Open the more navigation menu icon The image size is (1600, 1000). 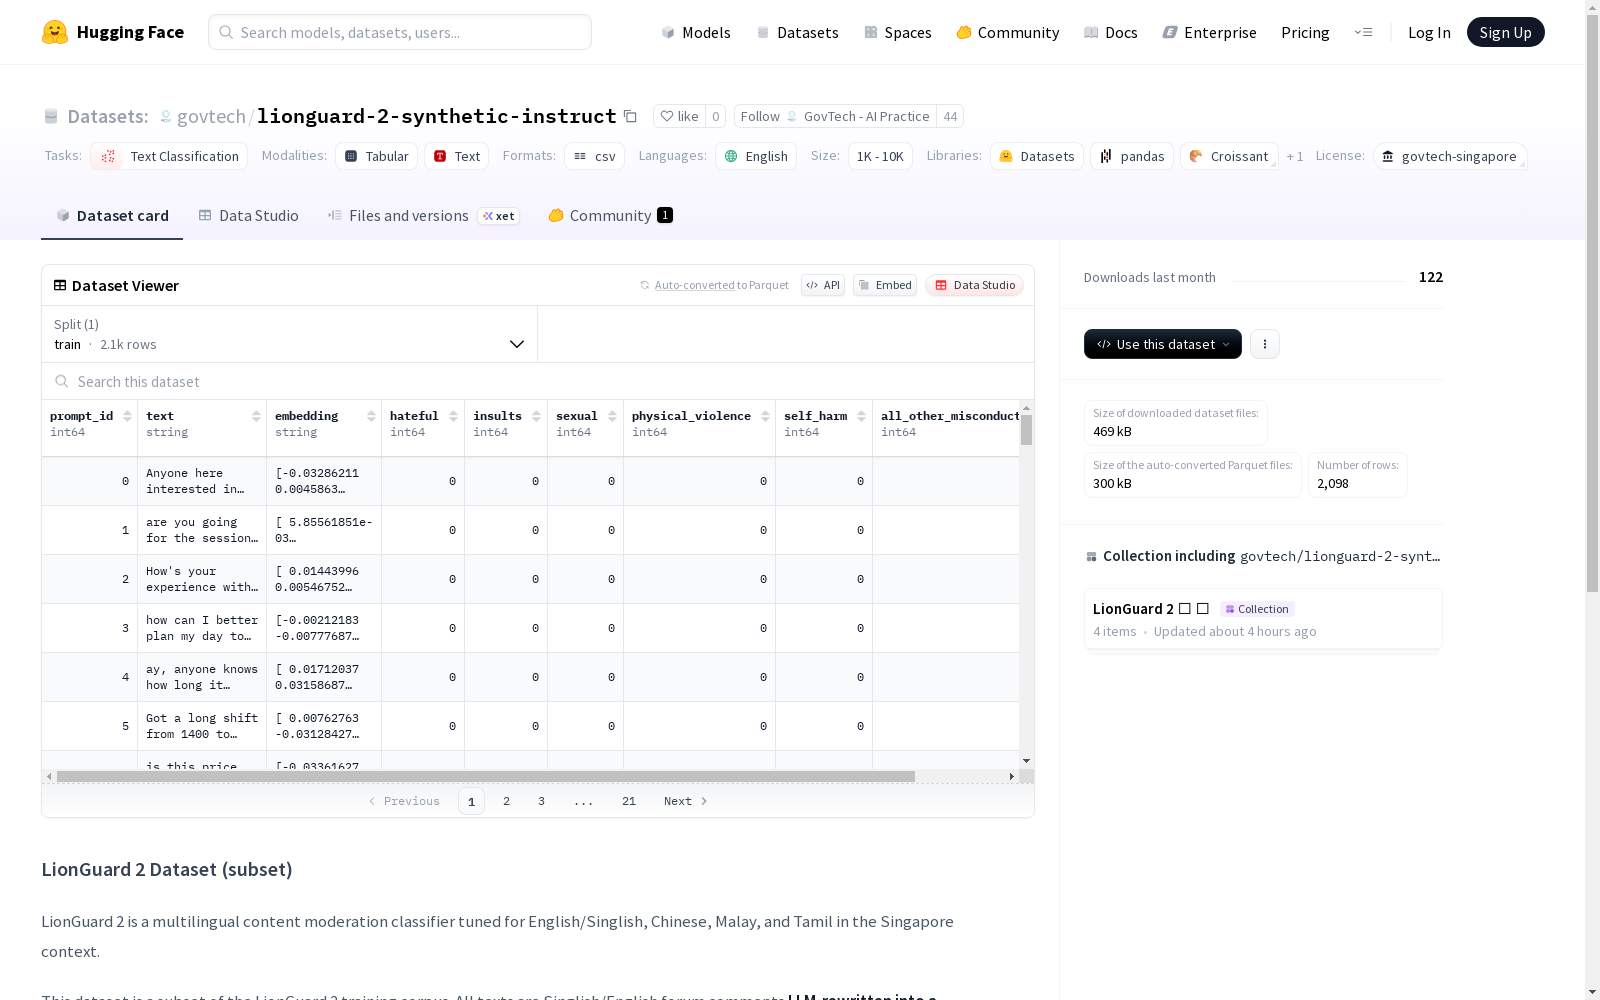click(1363, 32)
